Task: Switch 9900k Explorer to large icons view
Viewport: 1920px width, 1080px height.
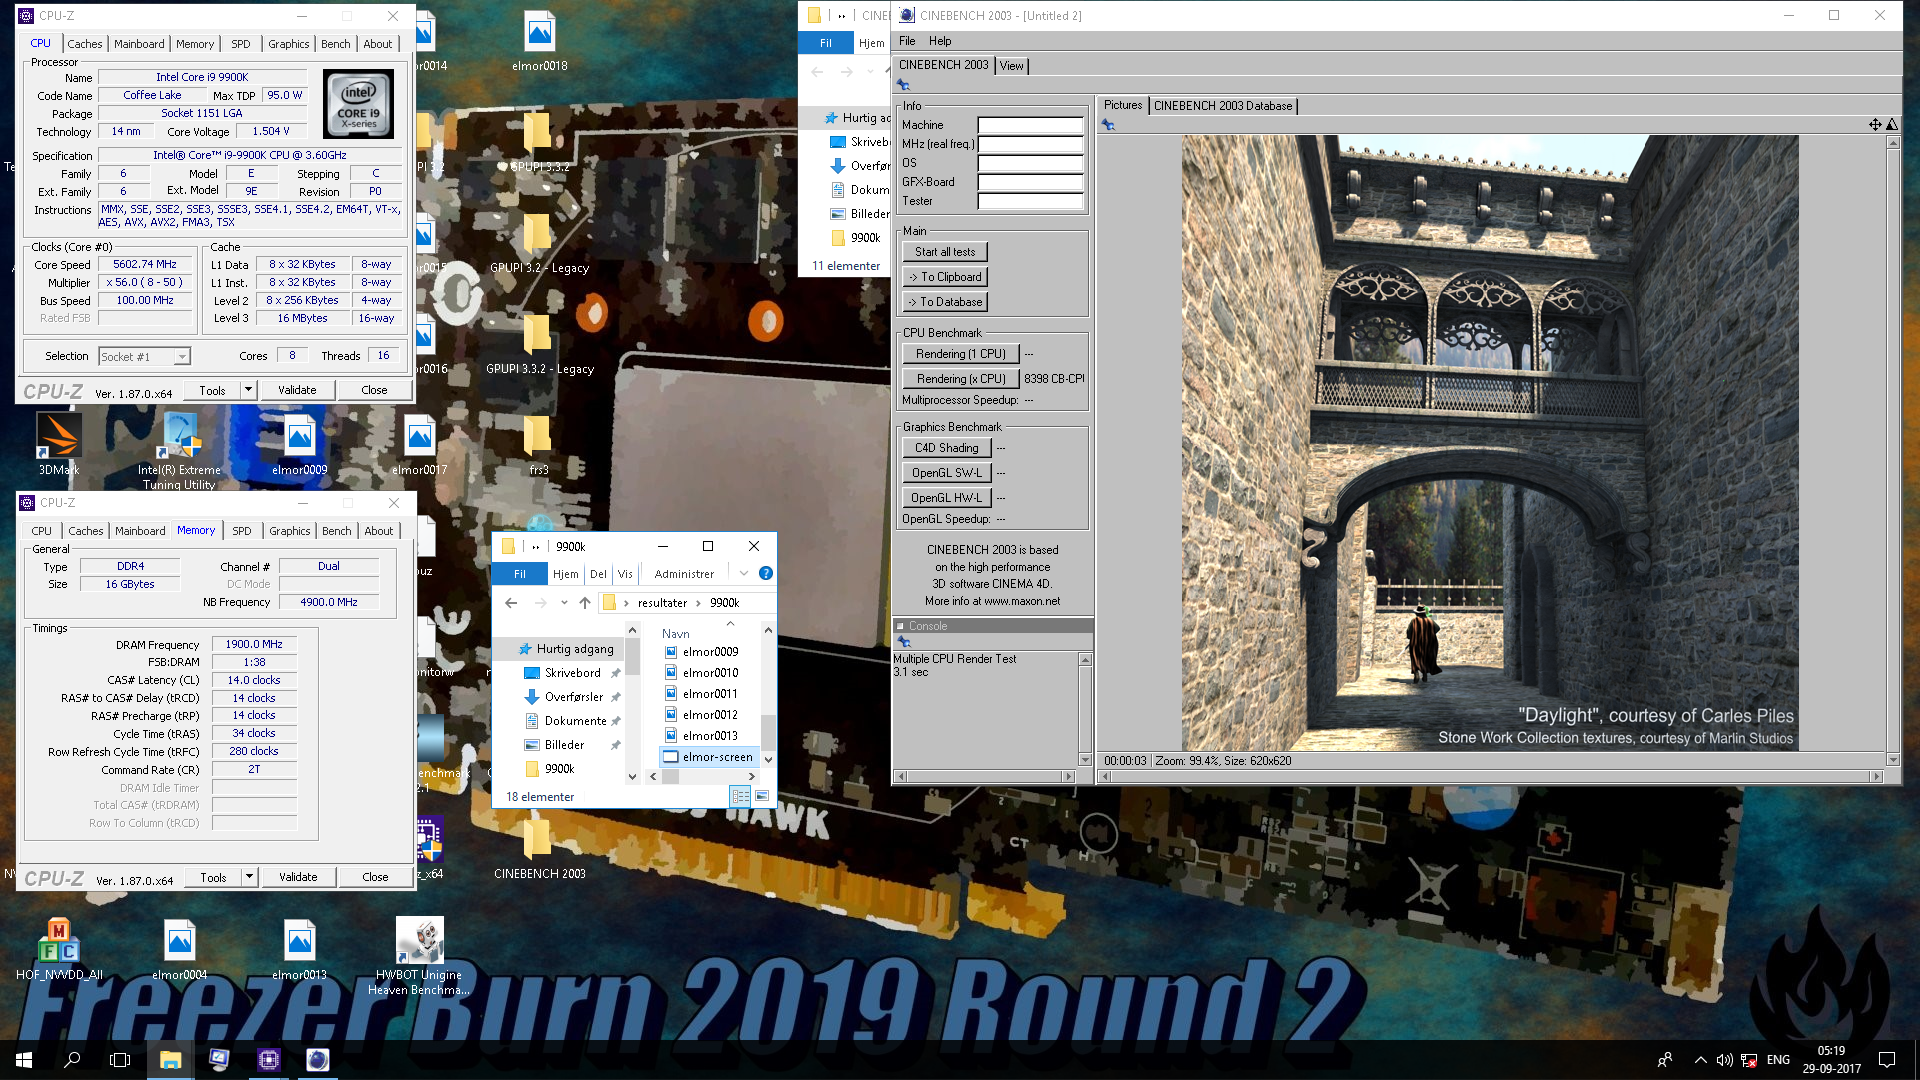Action: [x=762, y=796]
